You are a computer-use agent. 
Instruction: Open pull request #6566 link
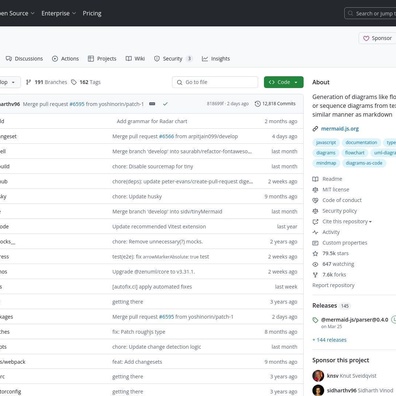[166, 136]
